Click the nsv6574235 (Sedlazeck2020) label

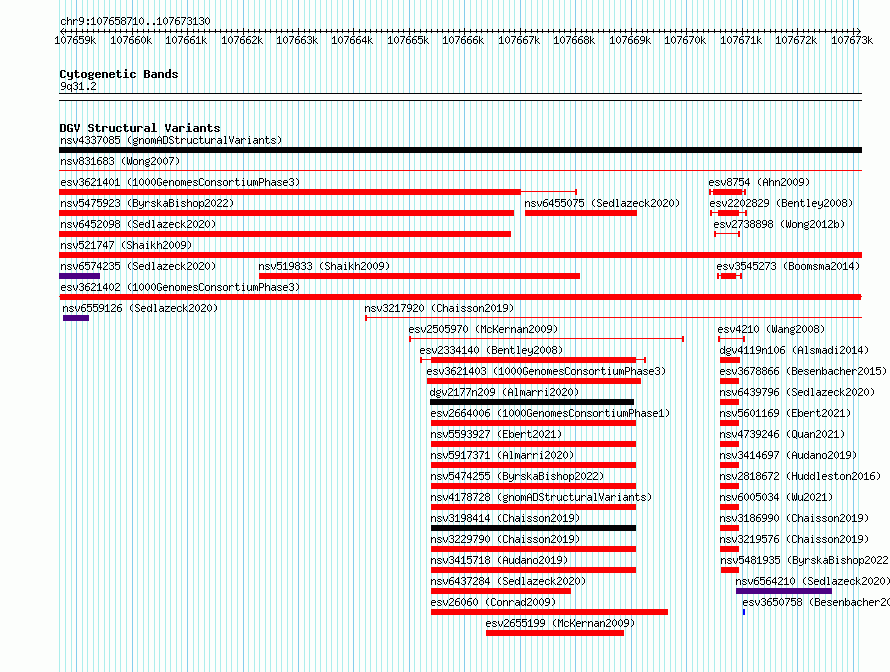click(x=138, y=266)
